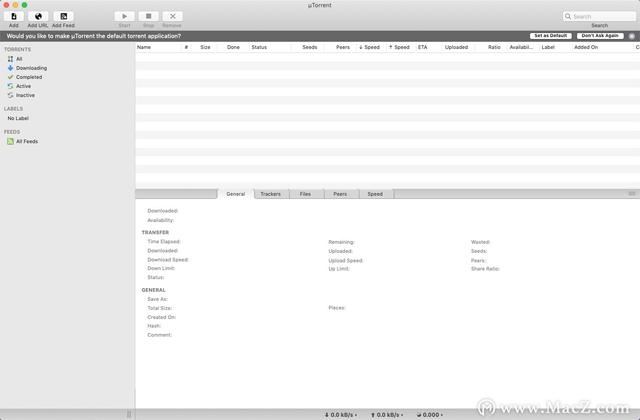
Task: Open the 0.000 ratio menu in the status bar
Action: 429,415
